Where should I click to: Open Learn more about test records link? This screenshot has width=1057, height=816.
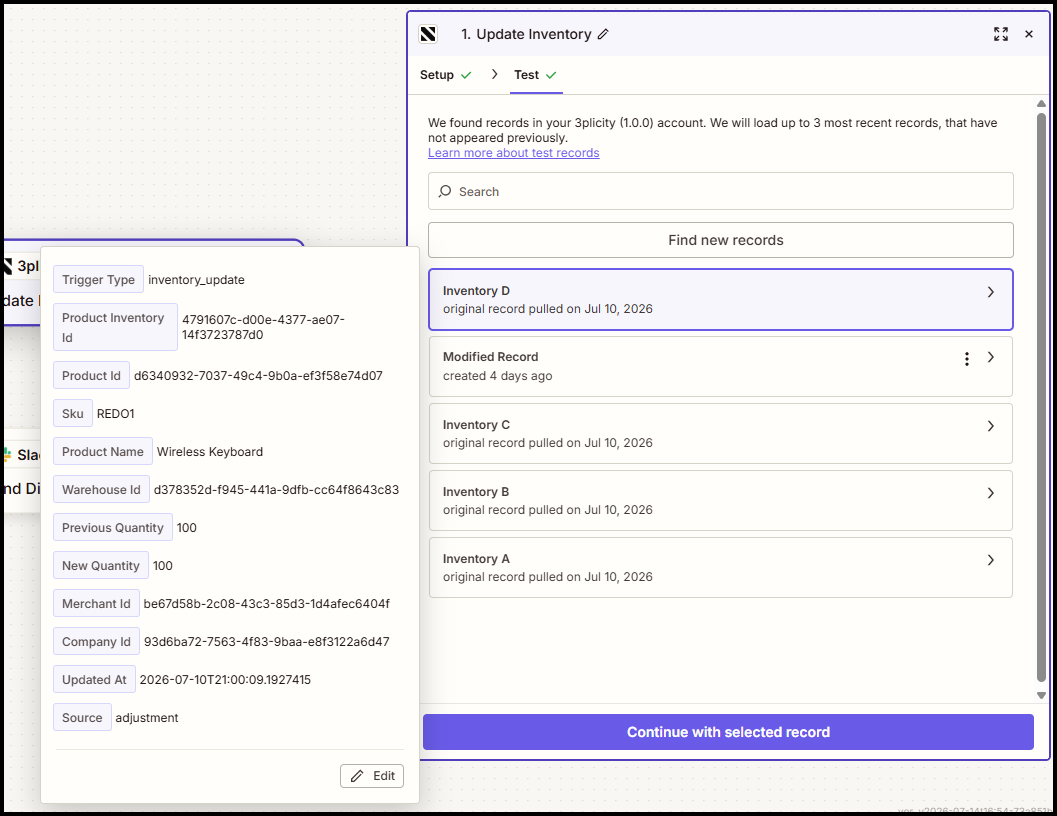[x=514, y=153]
